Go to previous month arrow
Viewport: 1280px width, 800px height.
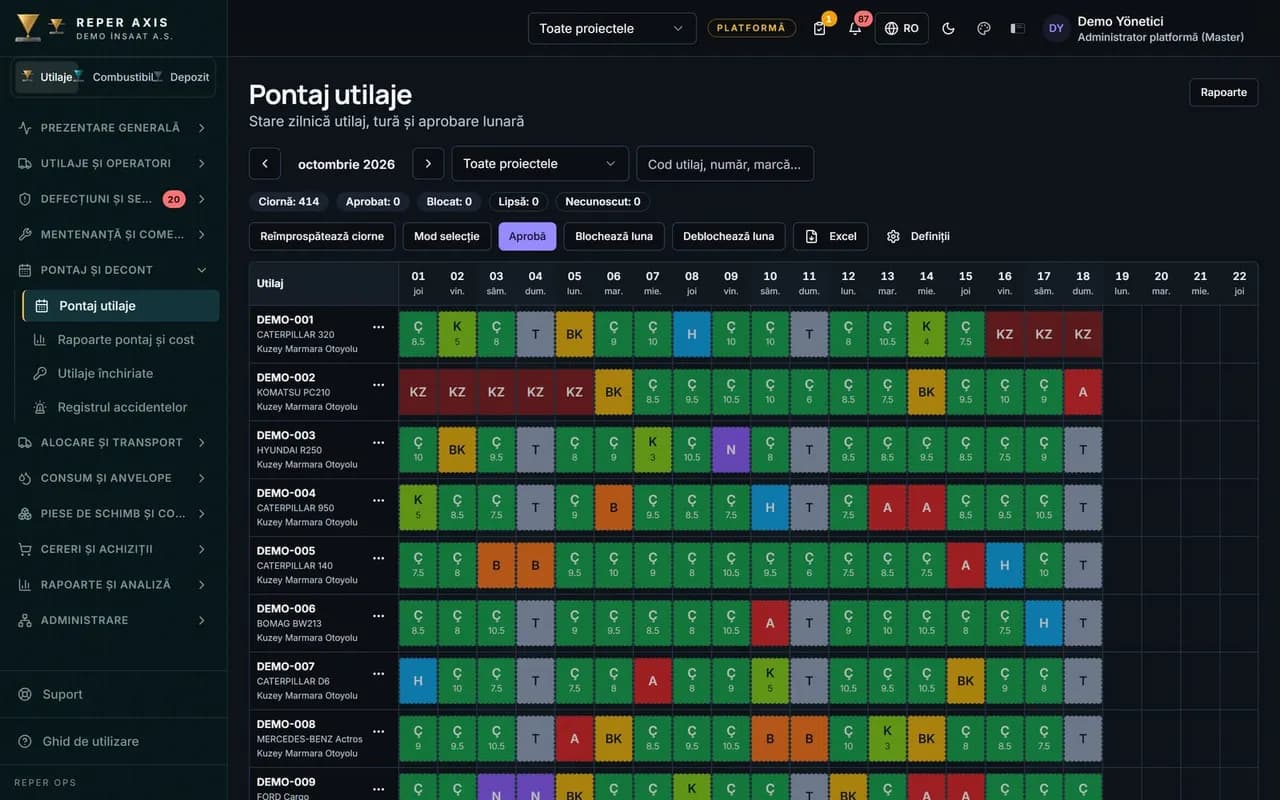coord(265,163)
